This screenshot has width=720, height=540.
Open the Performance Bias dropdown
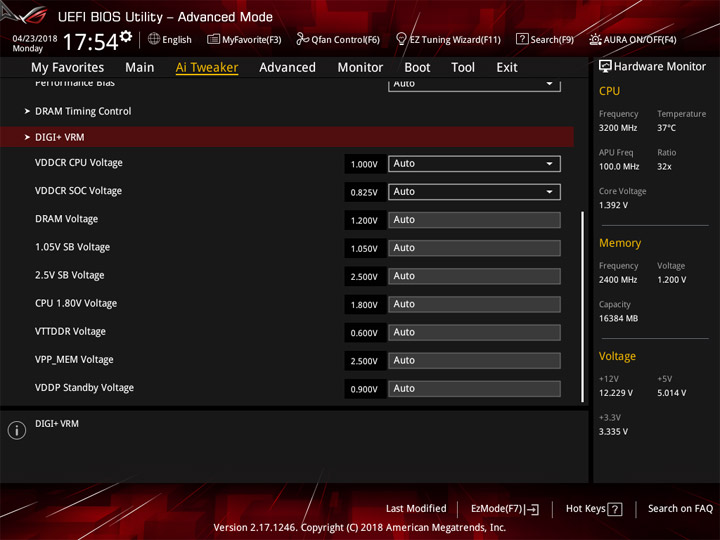click(474, 84)
